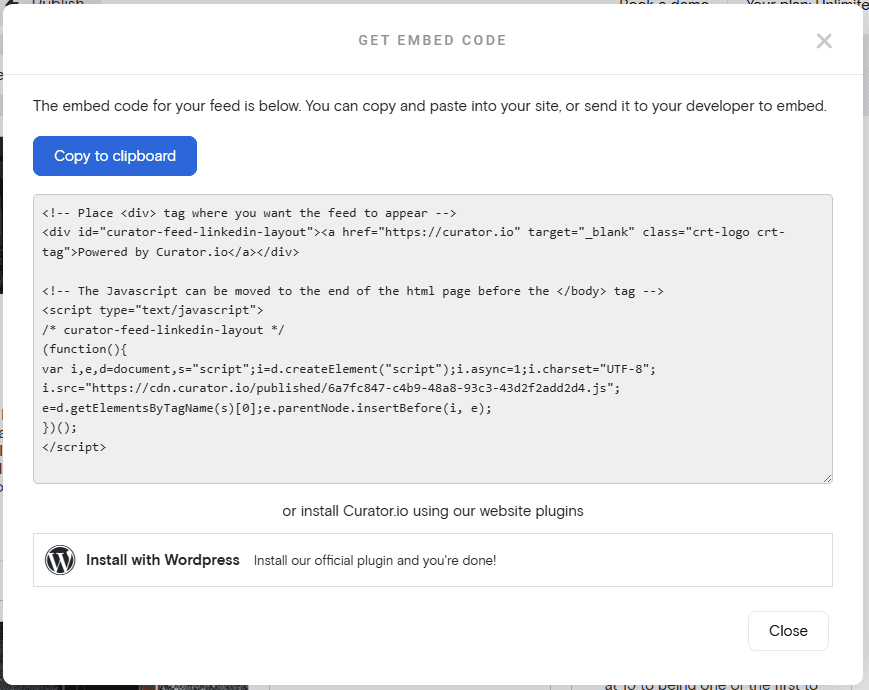Click the embed instructions paragraph text
This screenshot has height=690, width=869.
430,106
